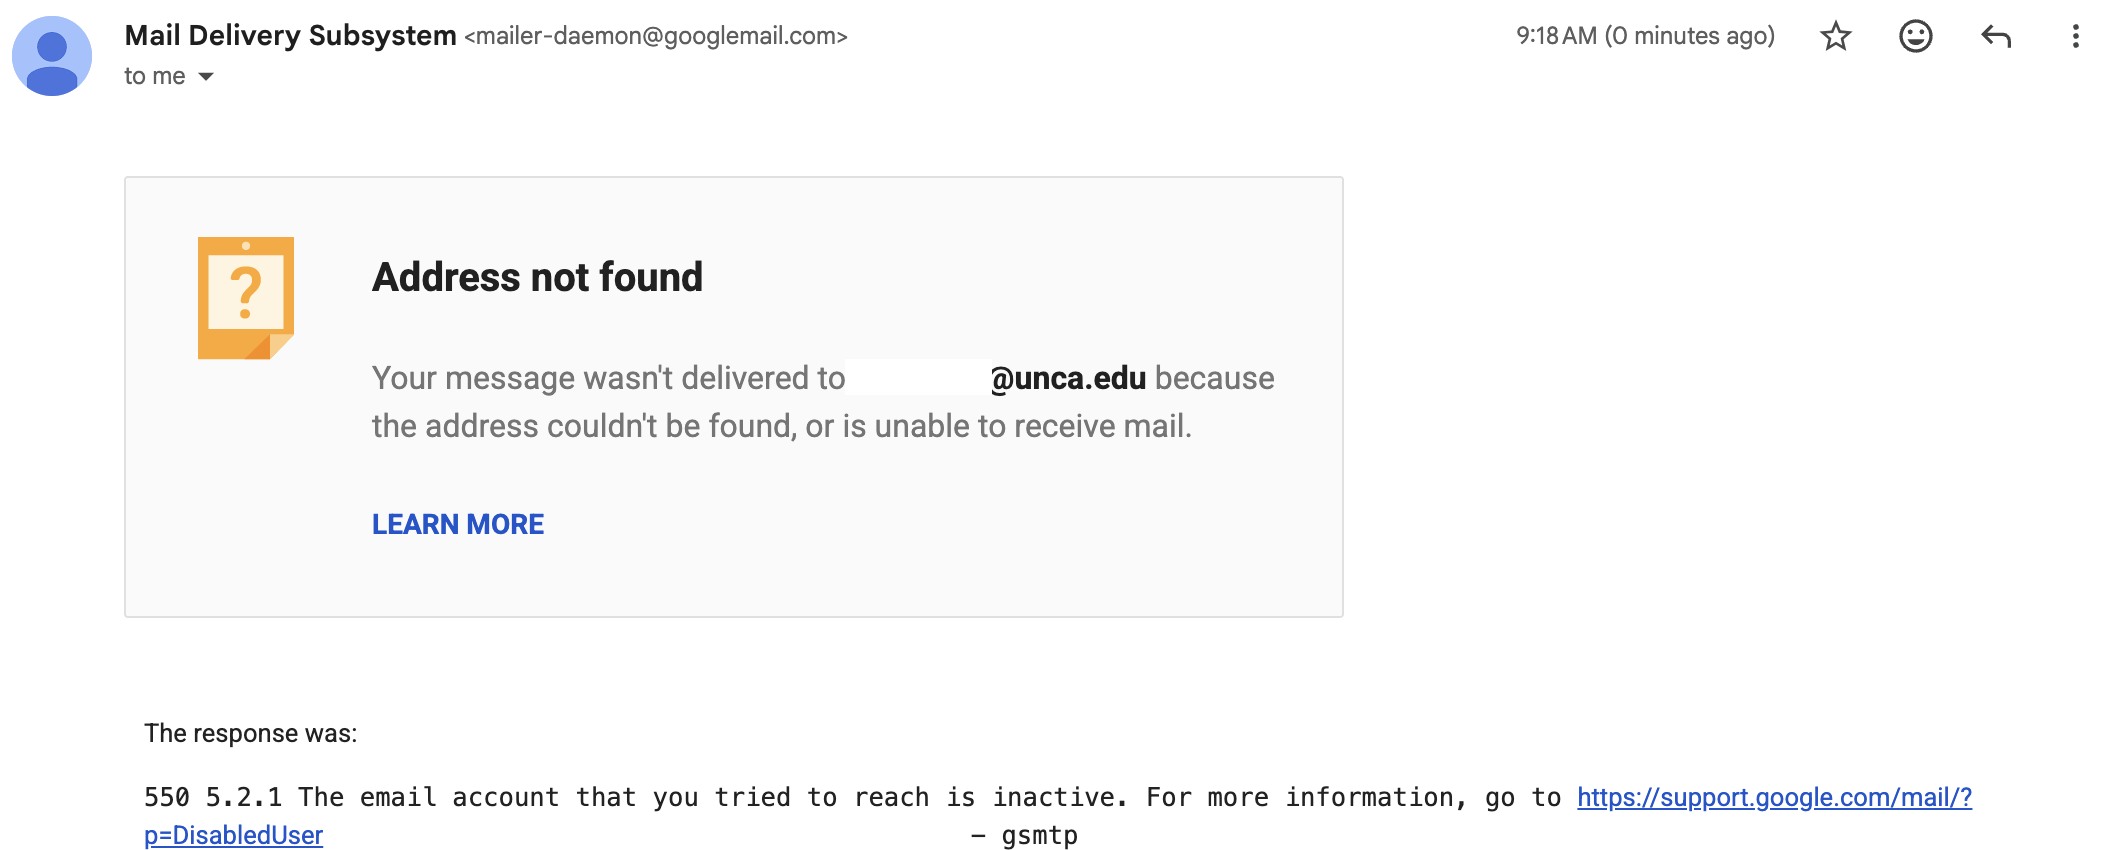The width and height of the screenshot is (2116, 850).
Task: Open the support.google.com/mail help link
Action: point(1773,797)
